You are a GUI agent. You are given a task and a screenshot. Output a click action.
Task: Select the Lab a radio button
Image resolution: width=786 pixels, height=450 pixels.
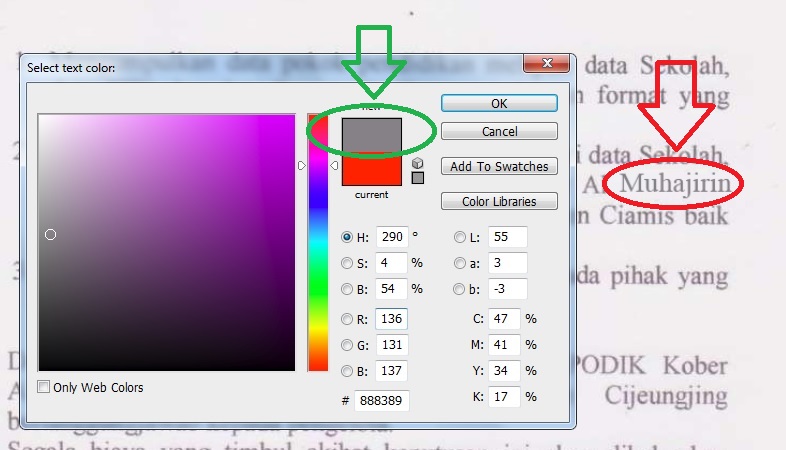click(x=459, y=263)
